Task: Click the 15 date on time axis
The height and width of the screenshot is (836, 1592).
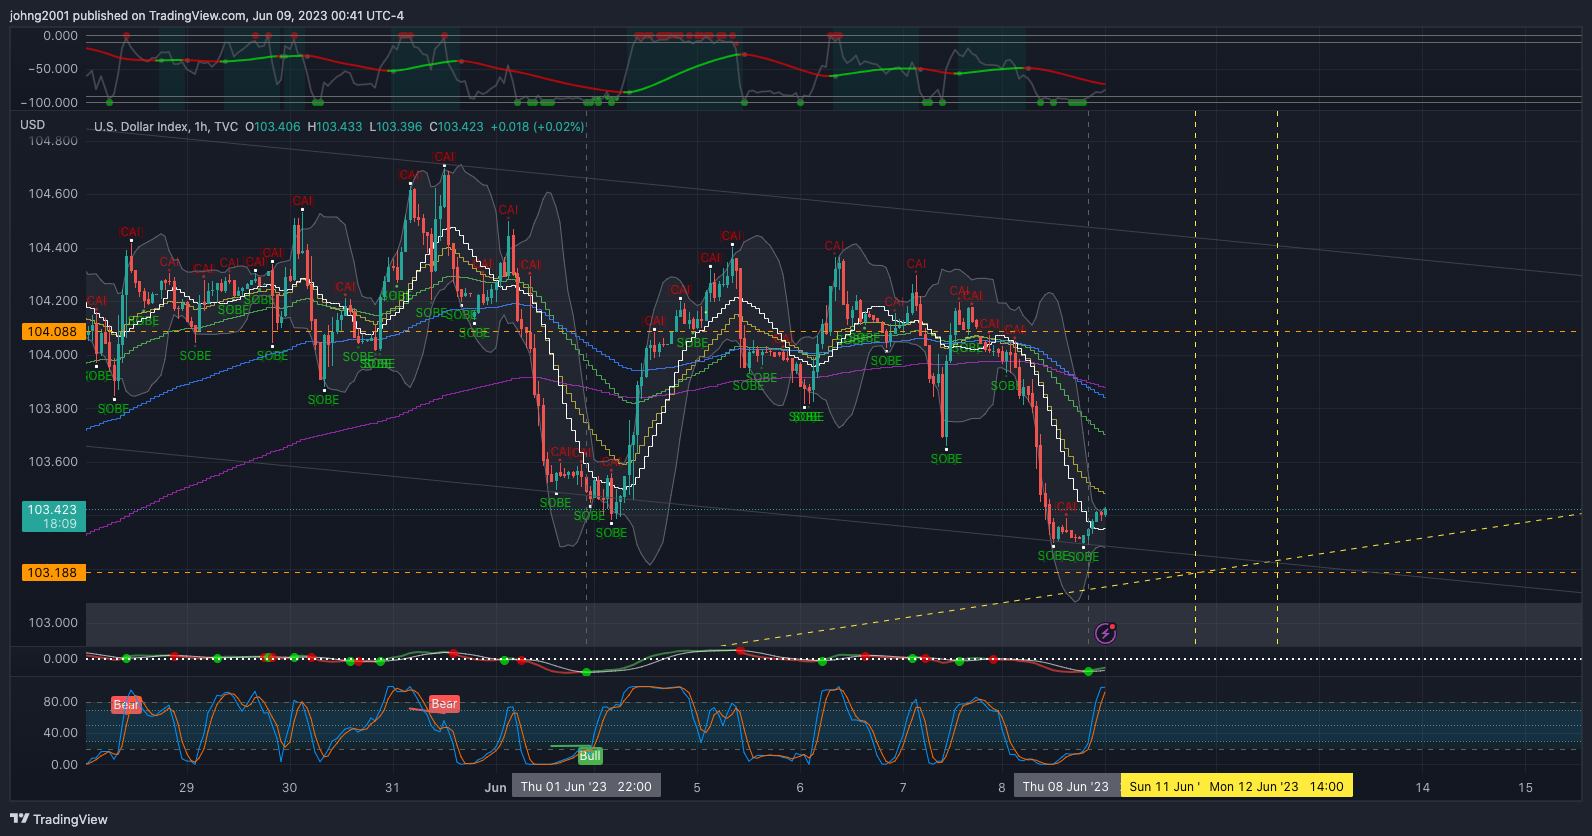Action: click(x=1525, y=788)
